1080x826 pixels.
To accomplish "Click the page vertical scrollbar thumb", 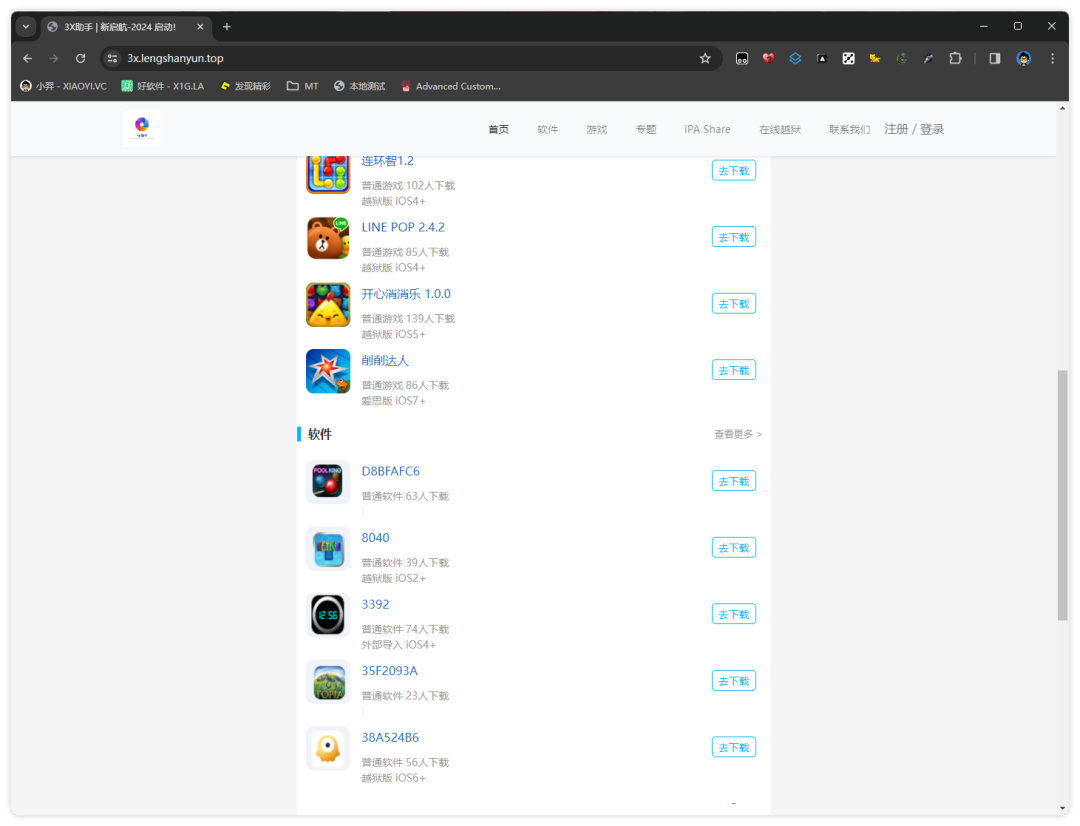I will coord(1063,495).
